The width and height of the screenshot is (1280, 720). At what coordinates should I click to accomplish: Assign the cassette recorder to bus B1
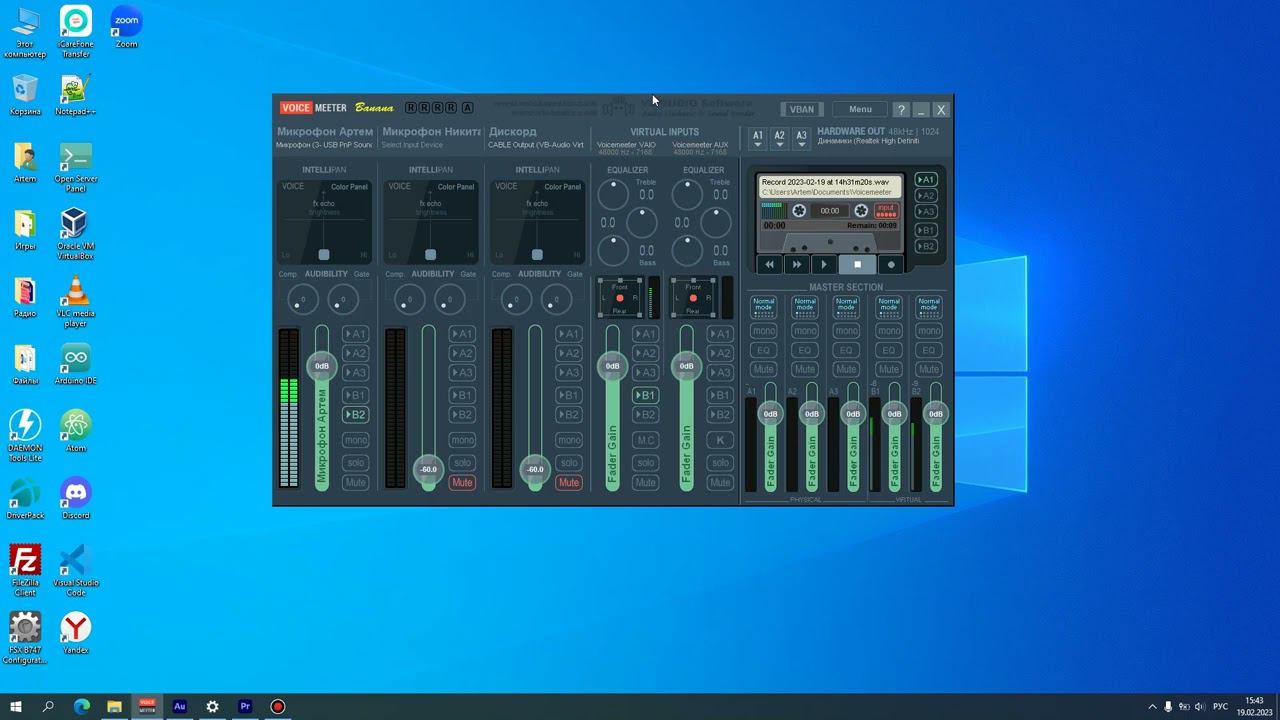pos(926,230)
